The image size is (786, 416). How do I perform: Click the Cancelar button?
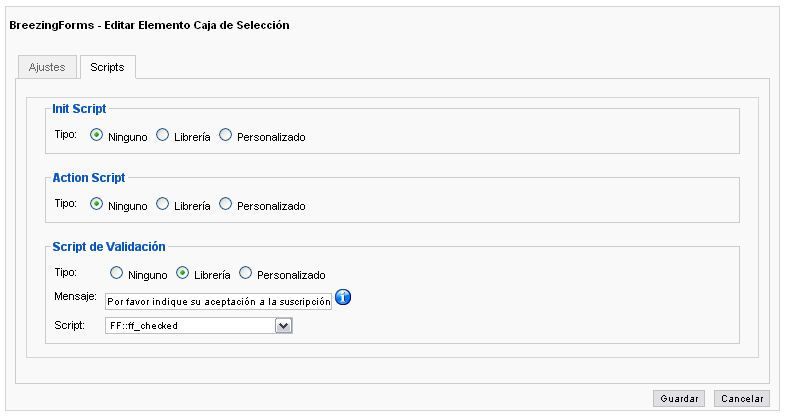point(742,398)
